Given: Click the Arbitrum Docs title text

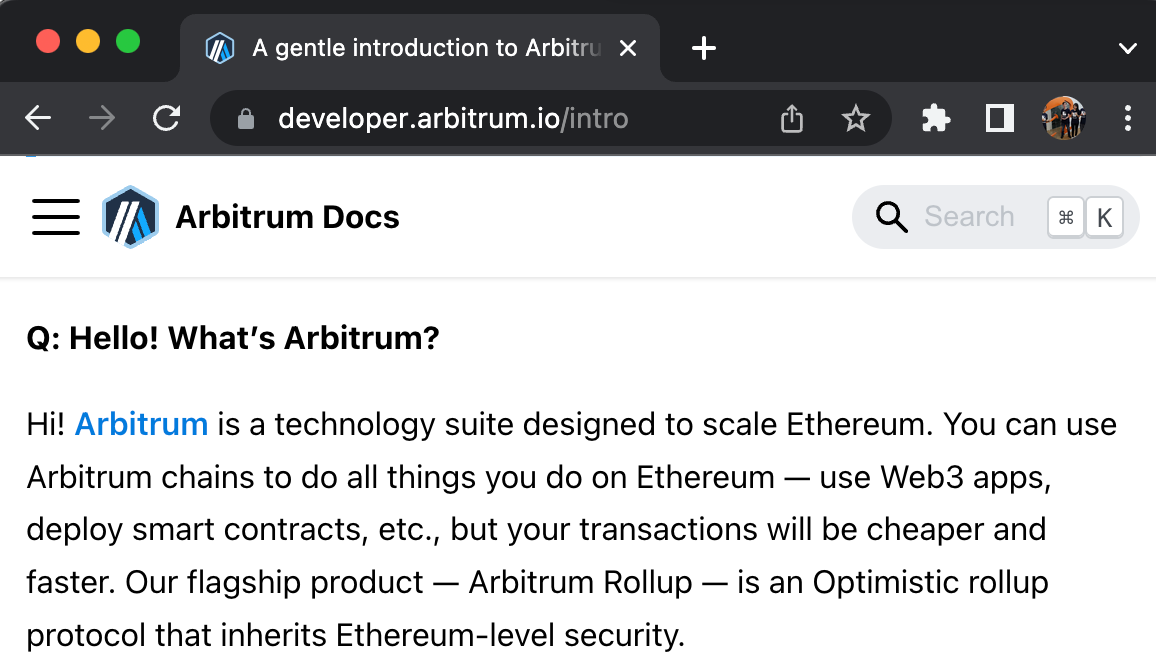Looking at the screenshot, I should coord(287,217).
